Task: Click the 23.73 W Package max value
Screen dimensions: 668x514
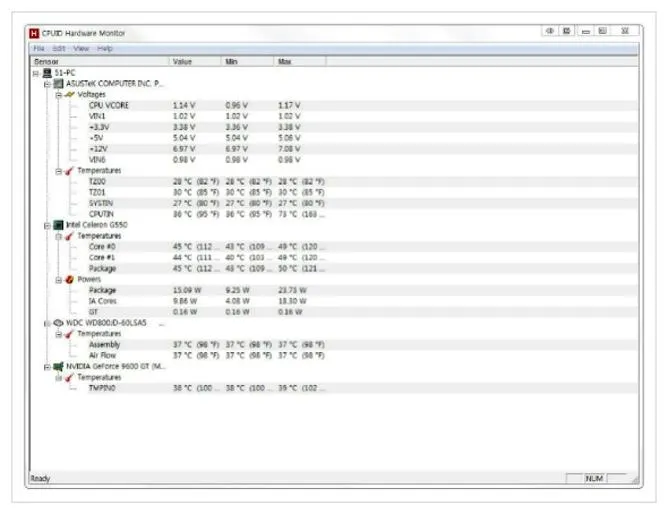Action: [292, 290]
